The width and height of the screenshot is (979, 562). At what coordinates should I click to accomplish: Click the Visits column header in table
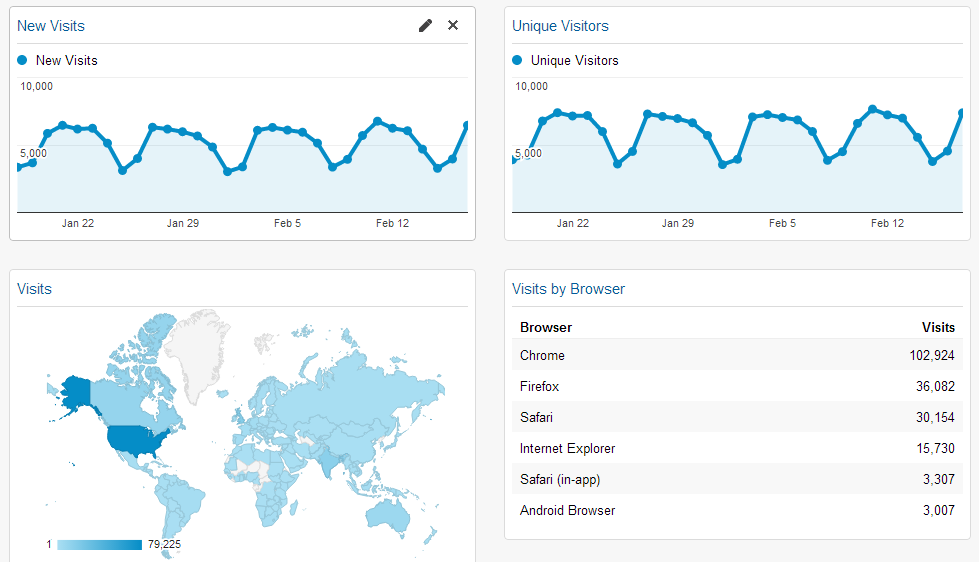937,327
